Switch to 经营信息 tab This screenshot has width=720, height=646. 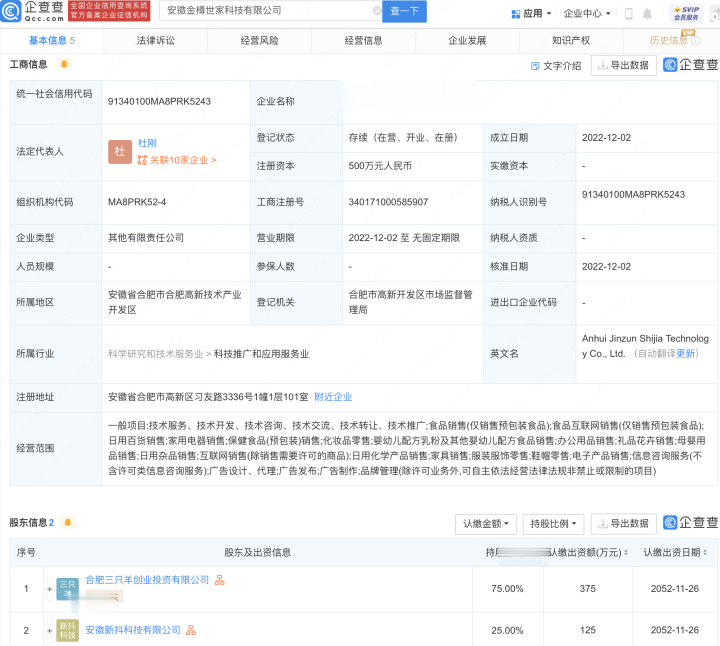[363, 41]
